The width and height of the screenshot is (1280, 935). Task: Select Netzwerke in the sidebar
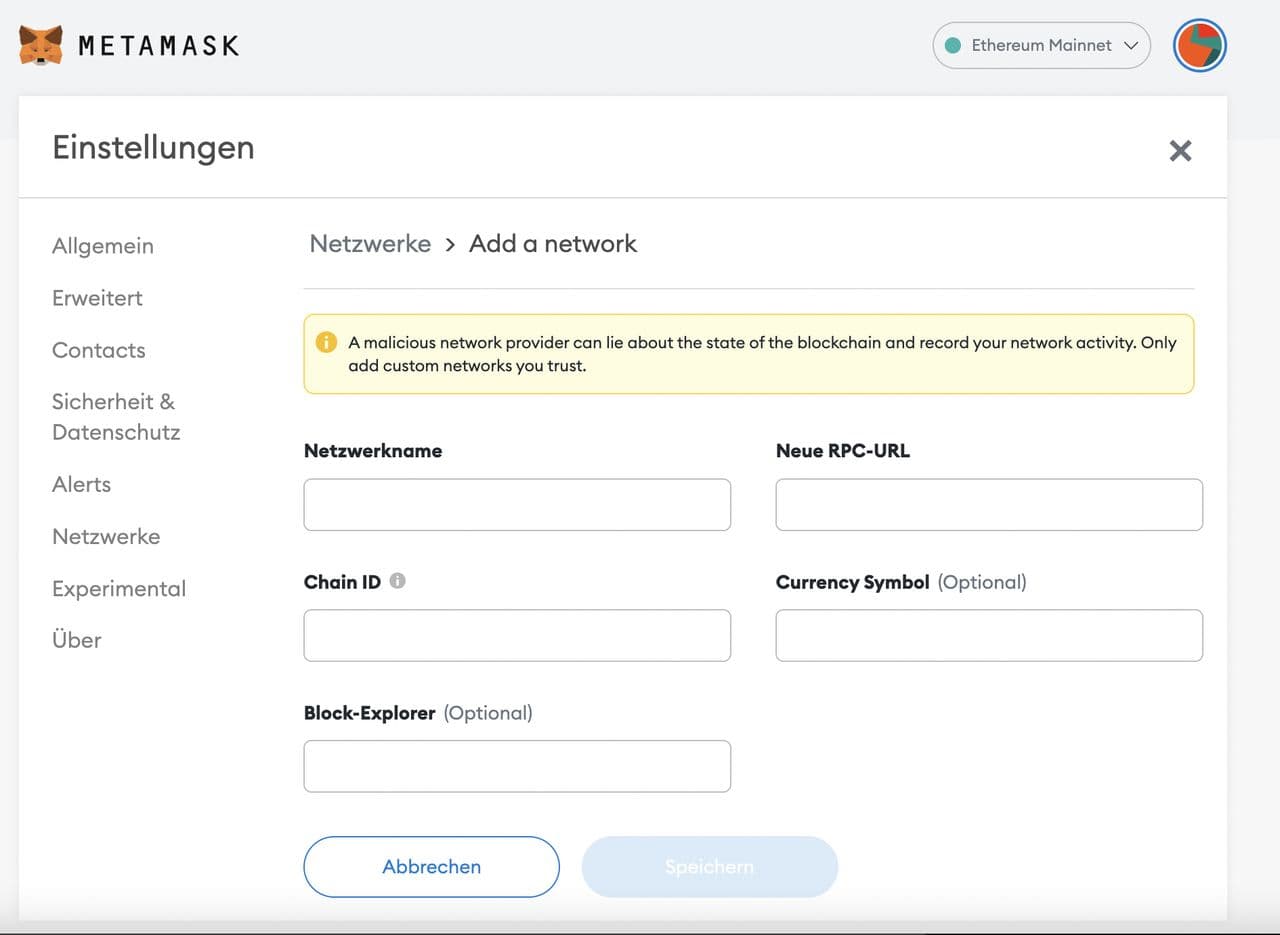(x=106, y=536)
